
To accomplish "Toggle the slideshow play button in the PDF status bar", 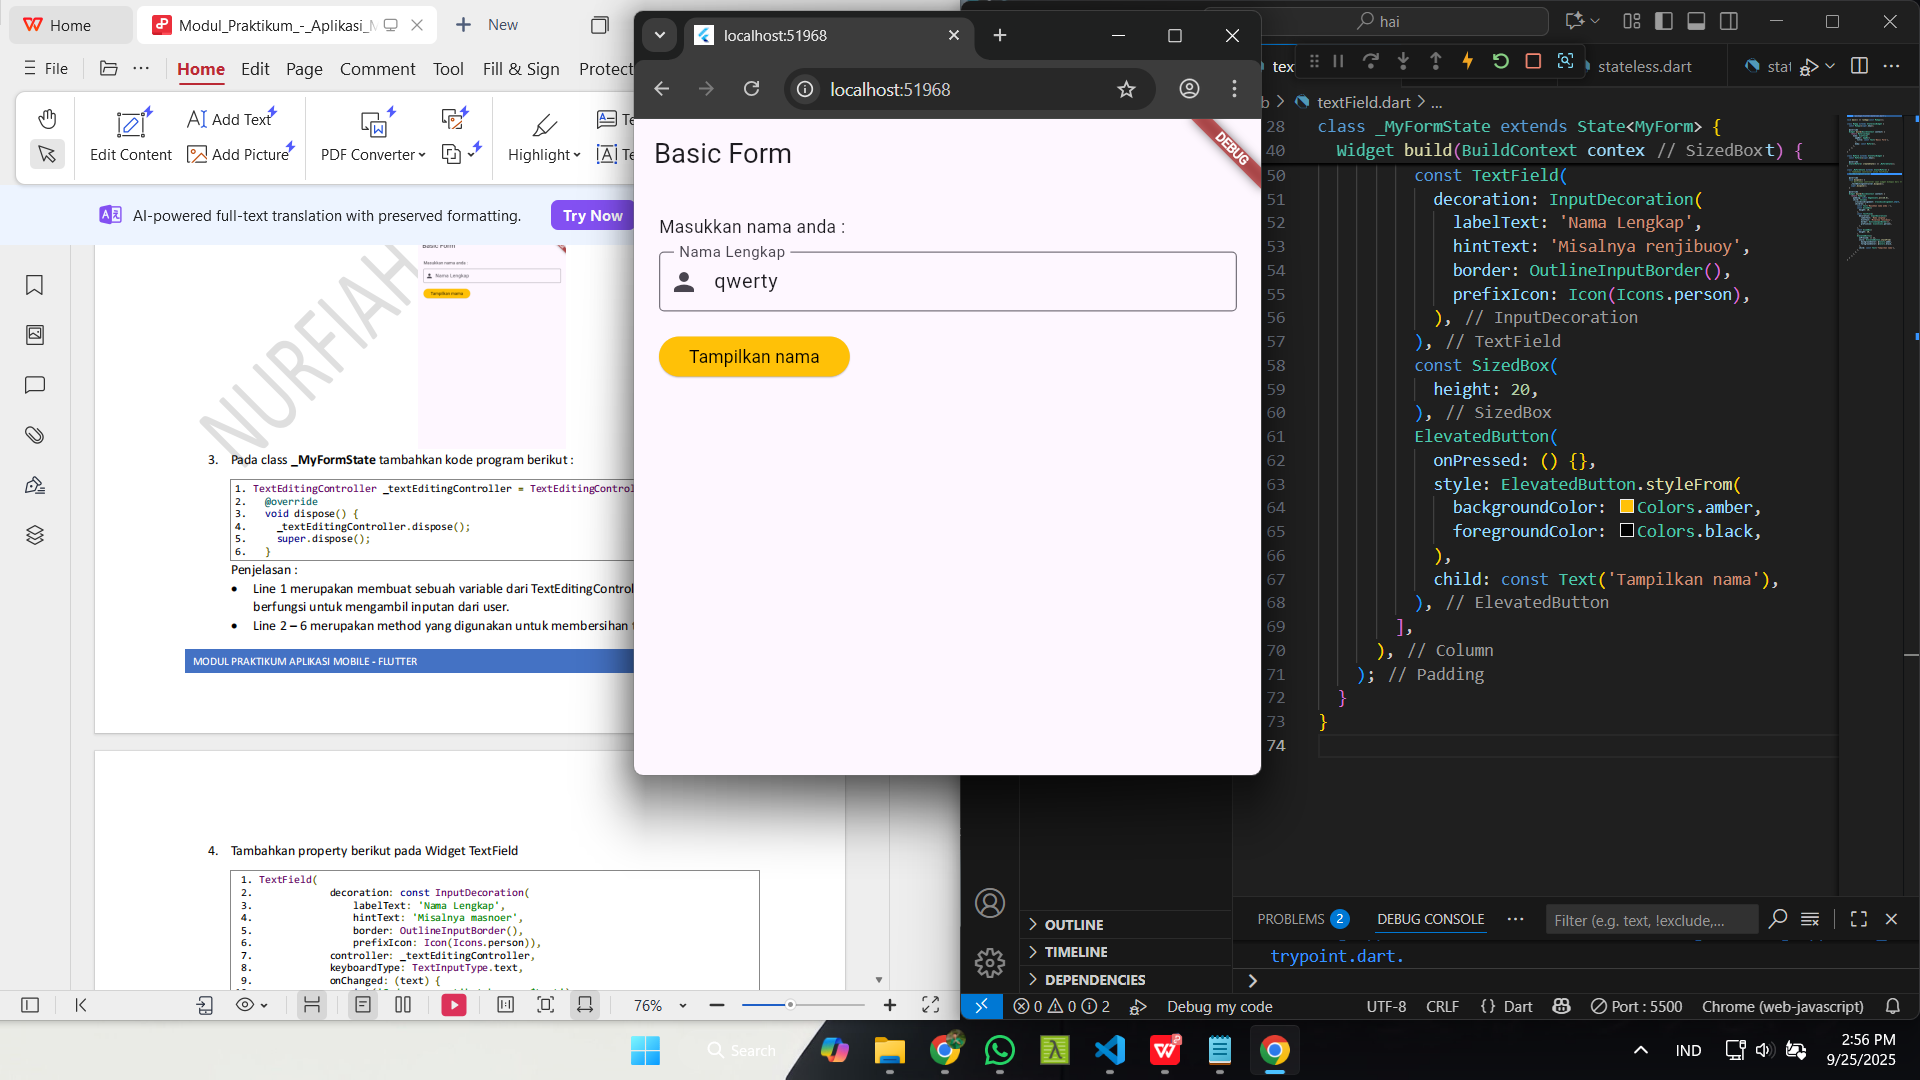I will [453, 1005].
